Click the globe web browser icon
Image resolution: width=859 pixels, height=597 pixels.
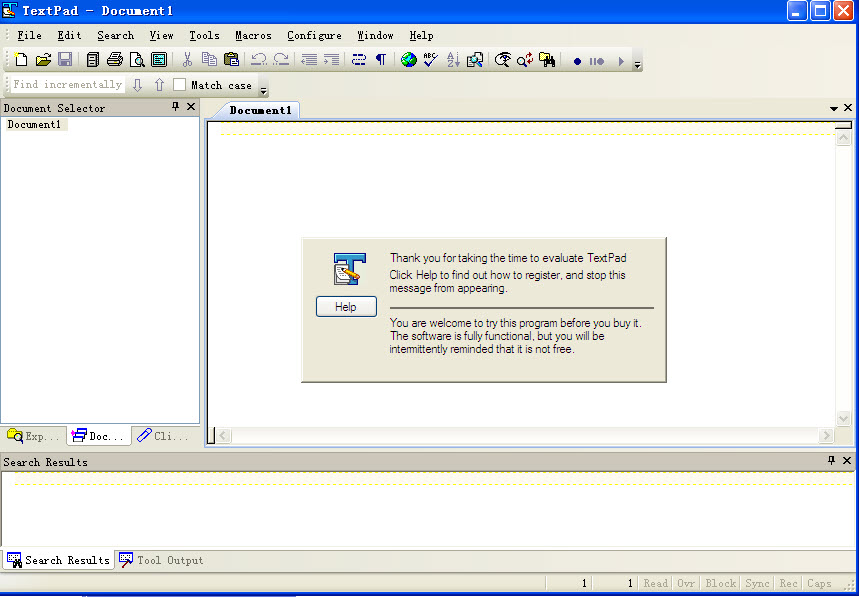point(409,59)
